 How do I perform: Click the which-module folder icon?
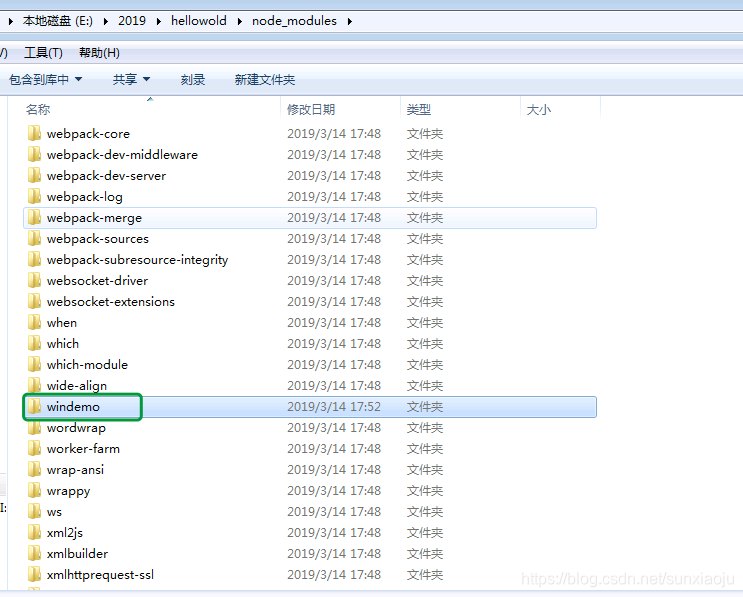pyautogui.click(x=34, y=364)
